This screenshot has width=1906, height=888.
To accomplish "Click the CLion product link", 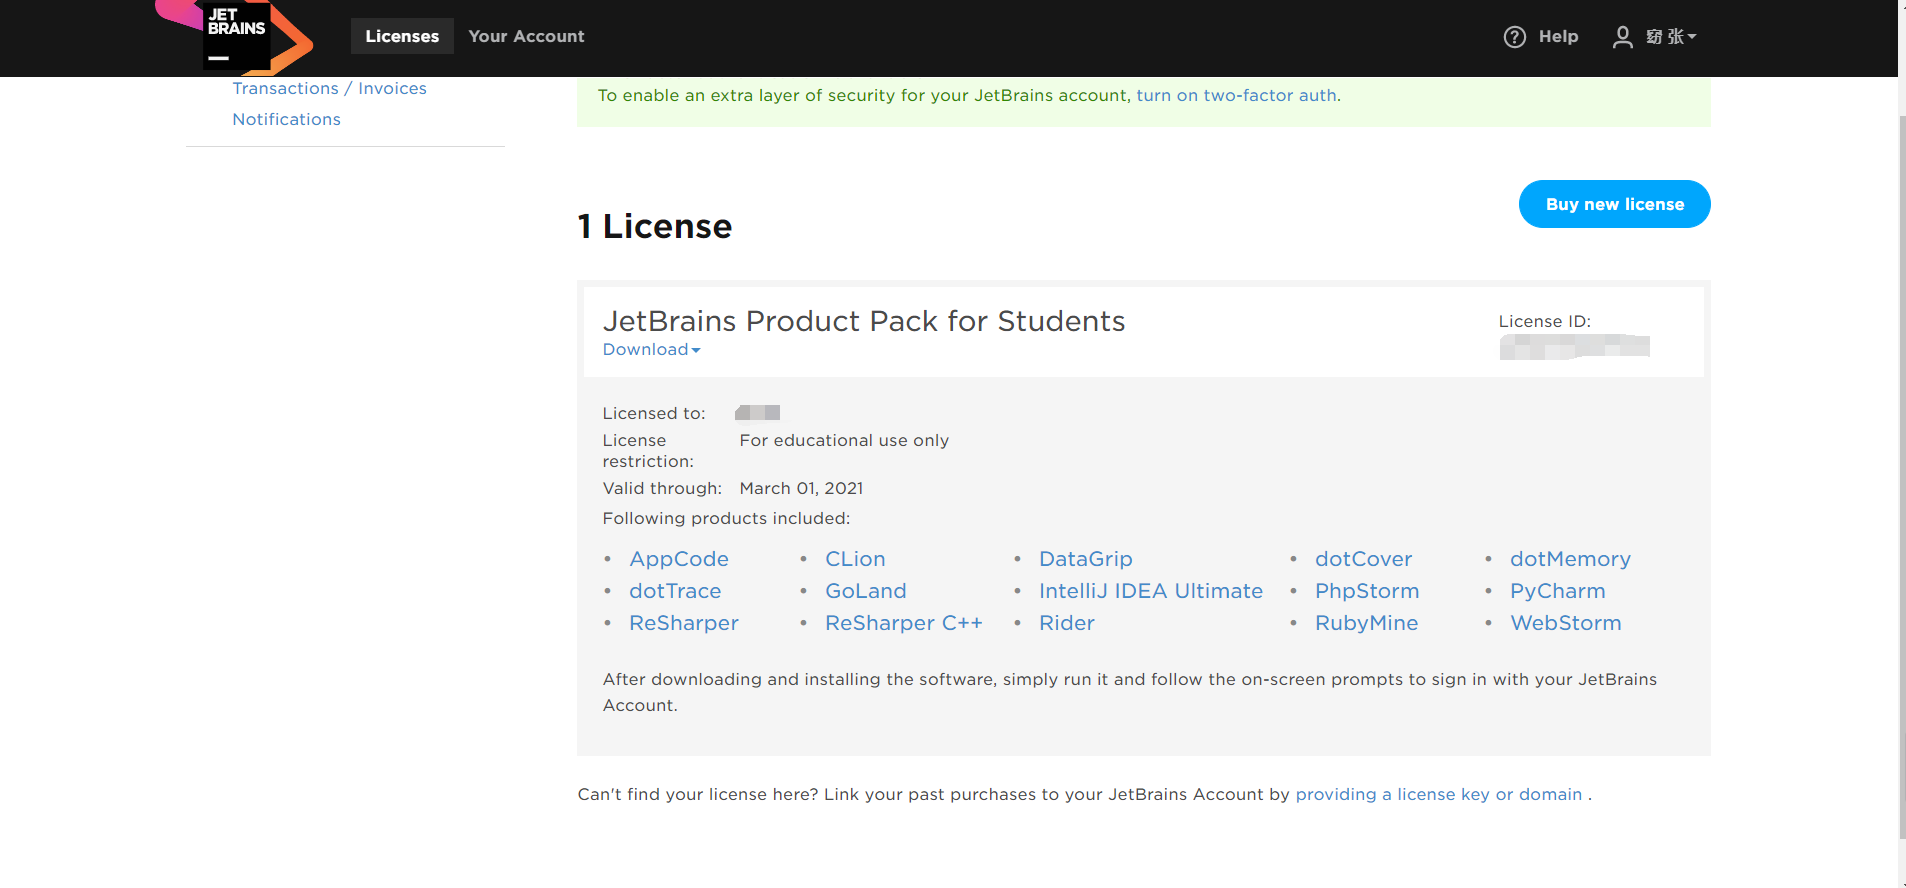I will [x=855, y=559].
